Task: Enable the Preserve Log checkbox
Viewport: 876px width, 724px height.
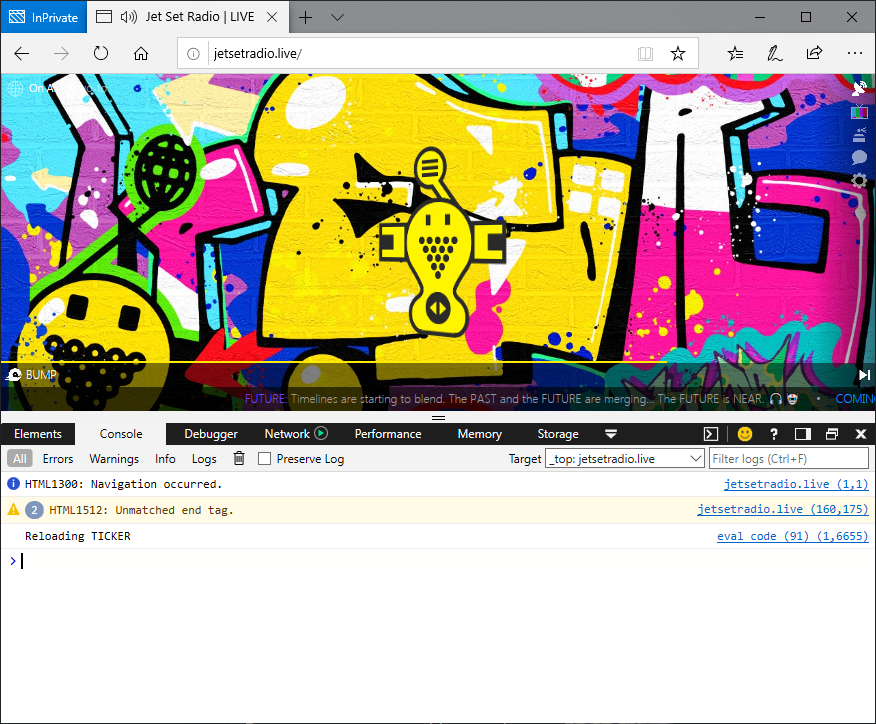Action: (x=264, y=459)
